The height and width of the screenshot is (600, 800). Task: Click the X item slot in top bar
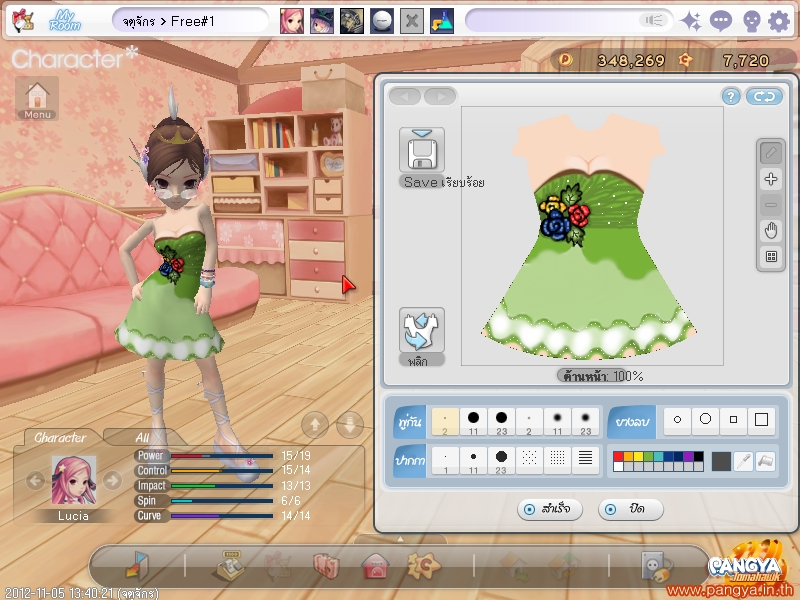tap(412, 21)
